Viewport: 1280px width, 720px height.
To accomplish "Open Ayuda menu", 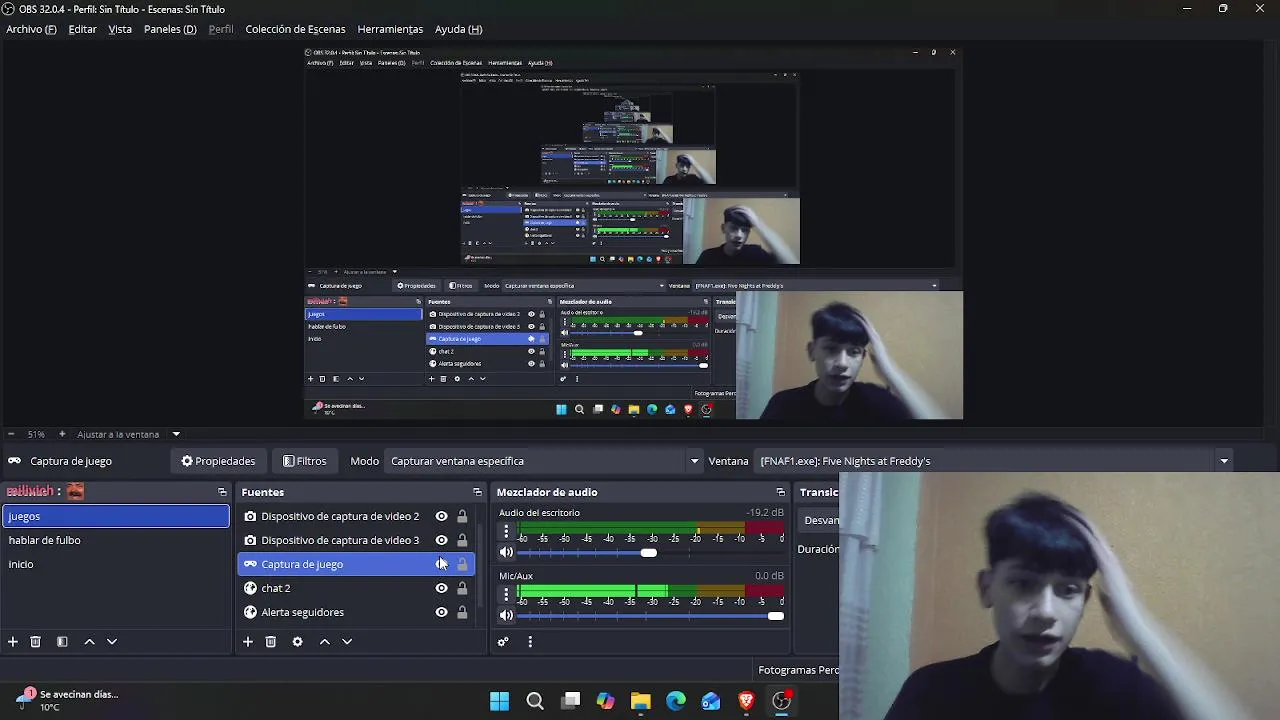I will (458, 29).
